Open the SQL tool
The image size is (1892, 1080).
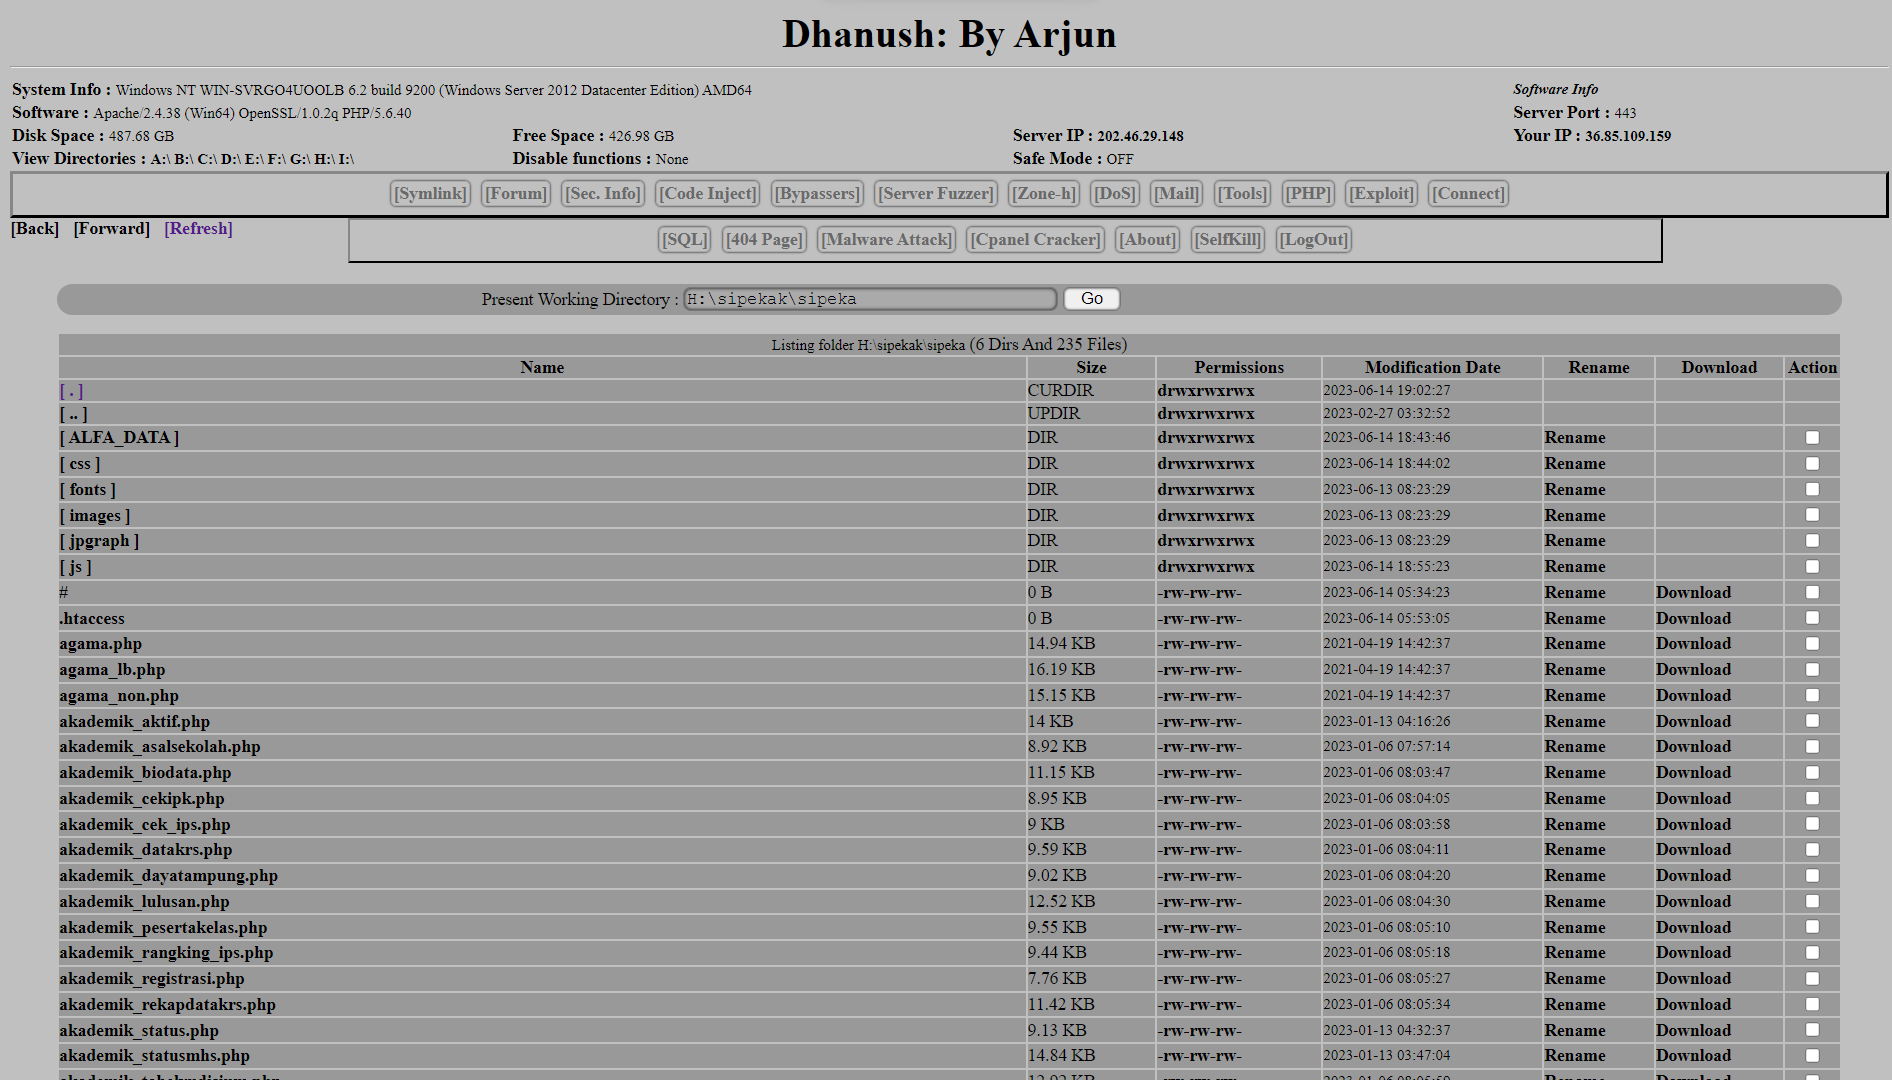685,240
